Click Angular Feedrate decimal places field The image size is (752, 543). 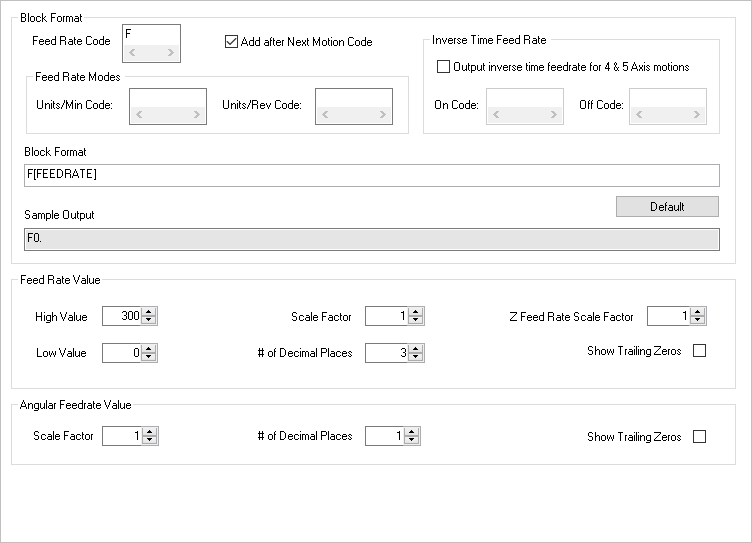[x=385, y=436]
